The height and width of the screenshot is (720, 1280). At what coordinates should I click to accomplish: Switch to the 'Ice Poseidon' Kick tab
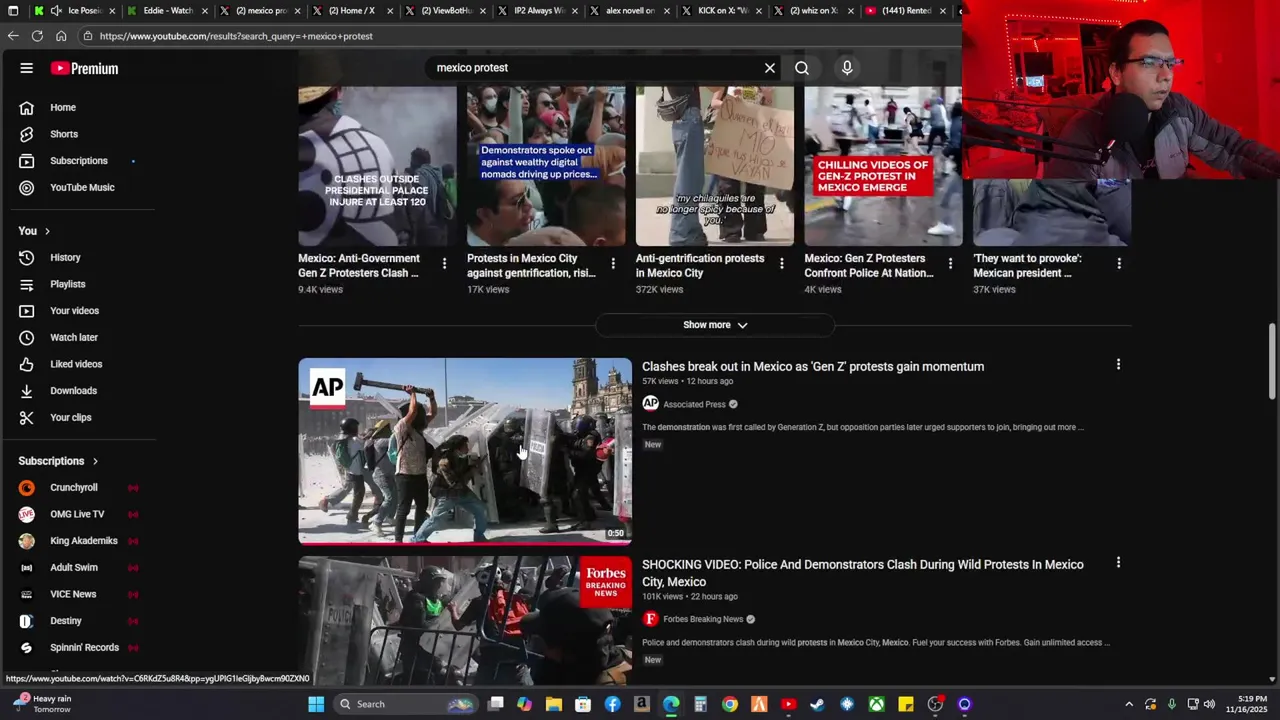(77, 11)
